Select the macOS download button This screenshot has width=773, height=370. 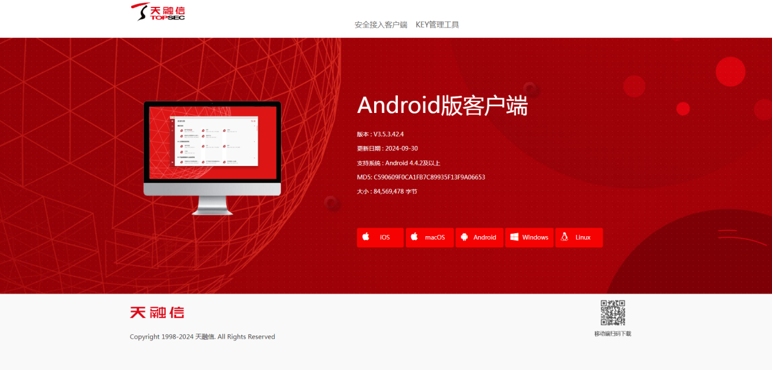point(429,237)
